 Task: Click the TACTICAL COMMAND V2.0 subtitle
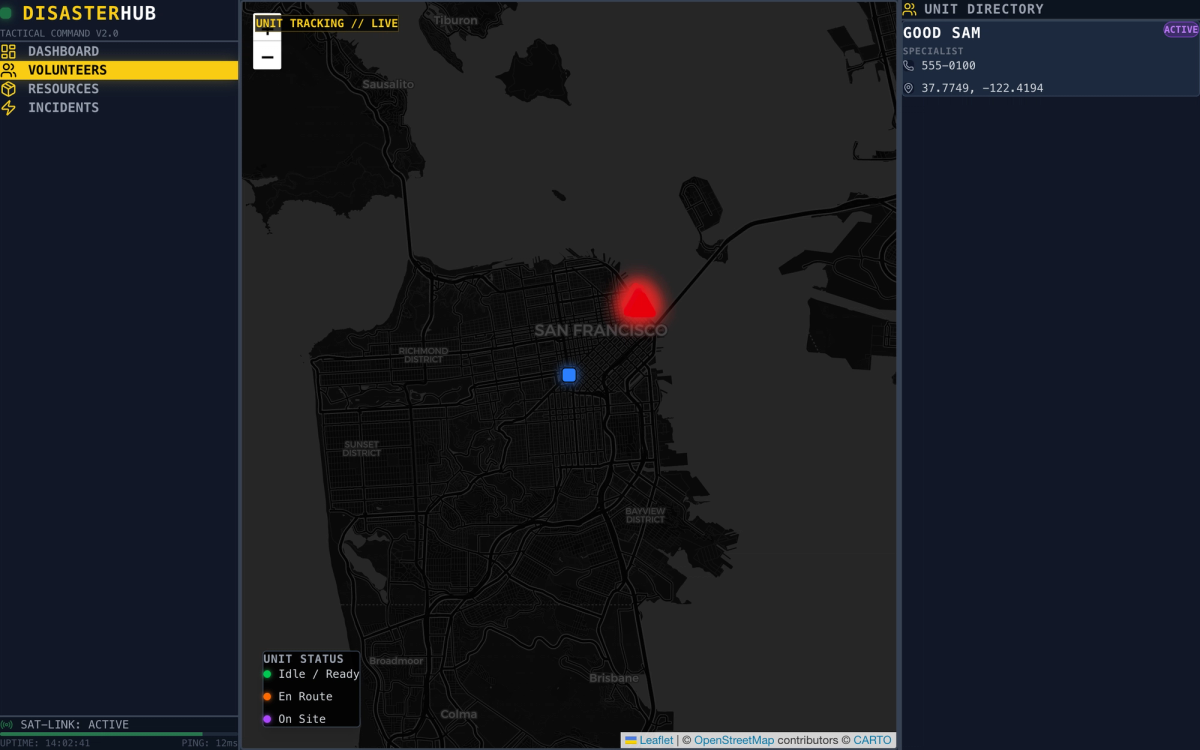(x=59, y=33)
